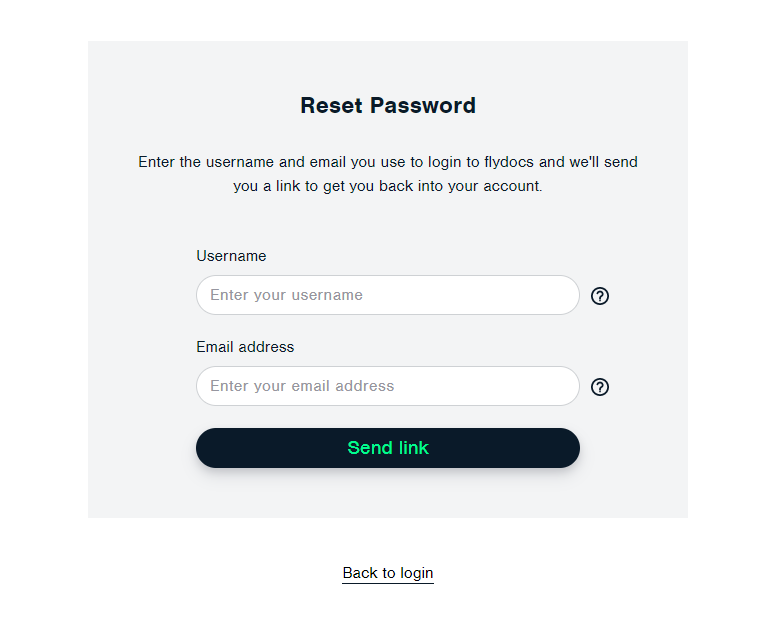Click the word 'Password' in the heading
This screenshot has width=772, height=618.
423,105
